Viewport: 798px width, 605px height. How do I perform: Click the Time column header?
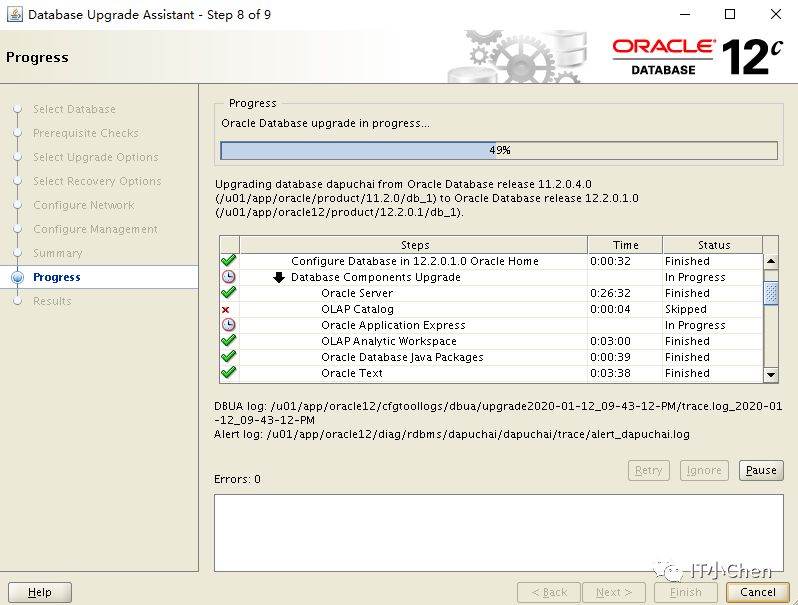click(625, 245)
